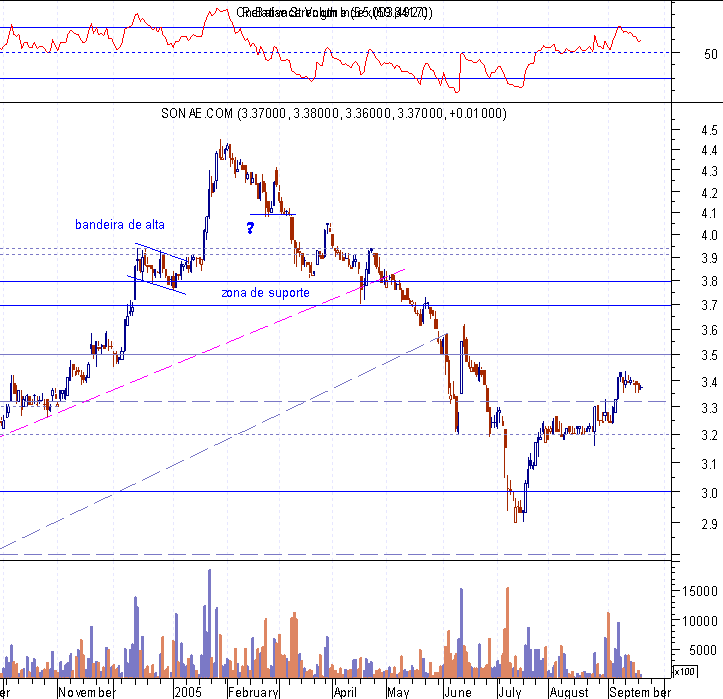Screen dimensions: 723x699
Task: Click the November date axis label
Action: [86, 692]
